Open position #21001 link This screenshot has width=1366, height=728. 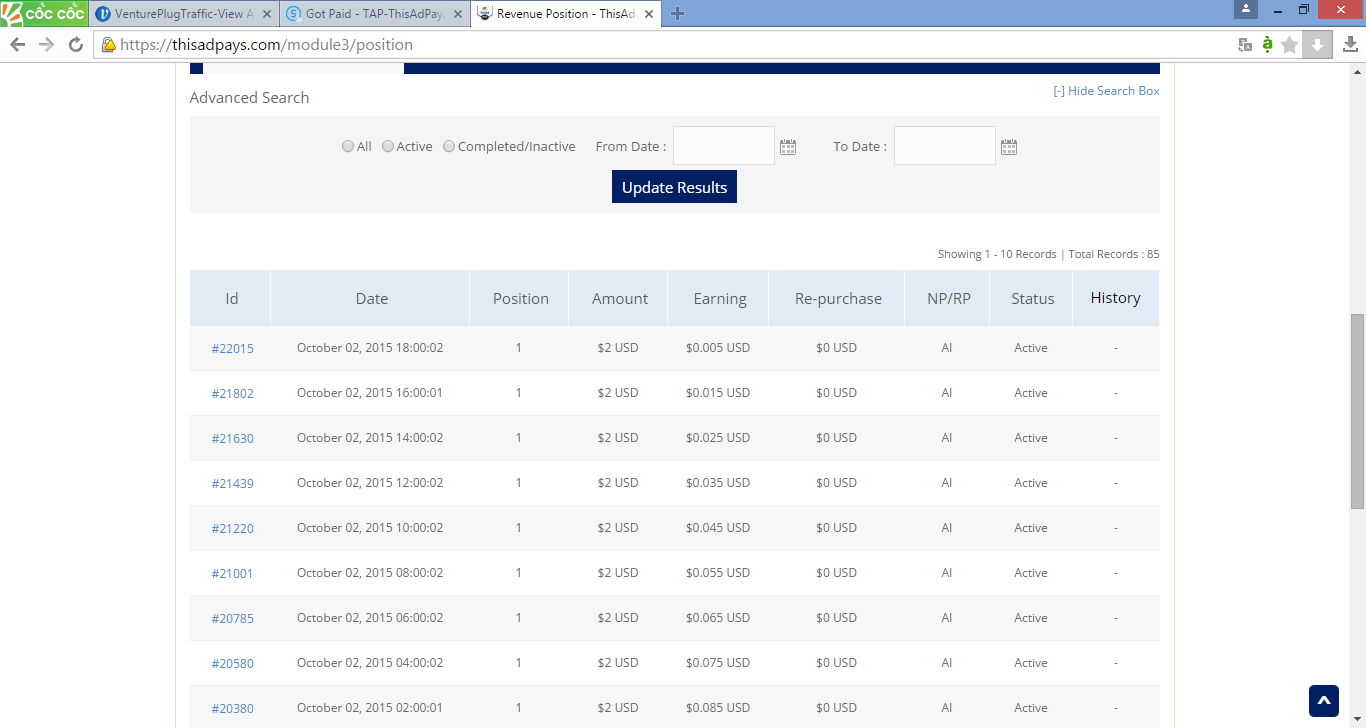(233, 574)
